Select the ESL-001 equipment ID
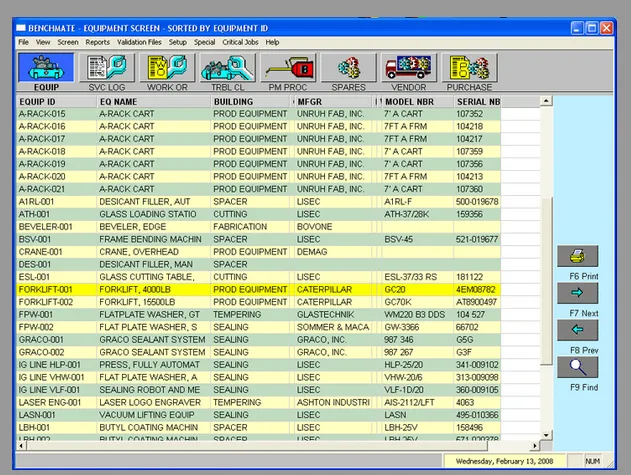The image size is (631, 475). (34, 277)
